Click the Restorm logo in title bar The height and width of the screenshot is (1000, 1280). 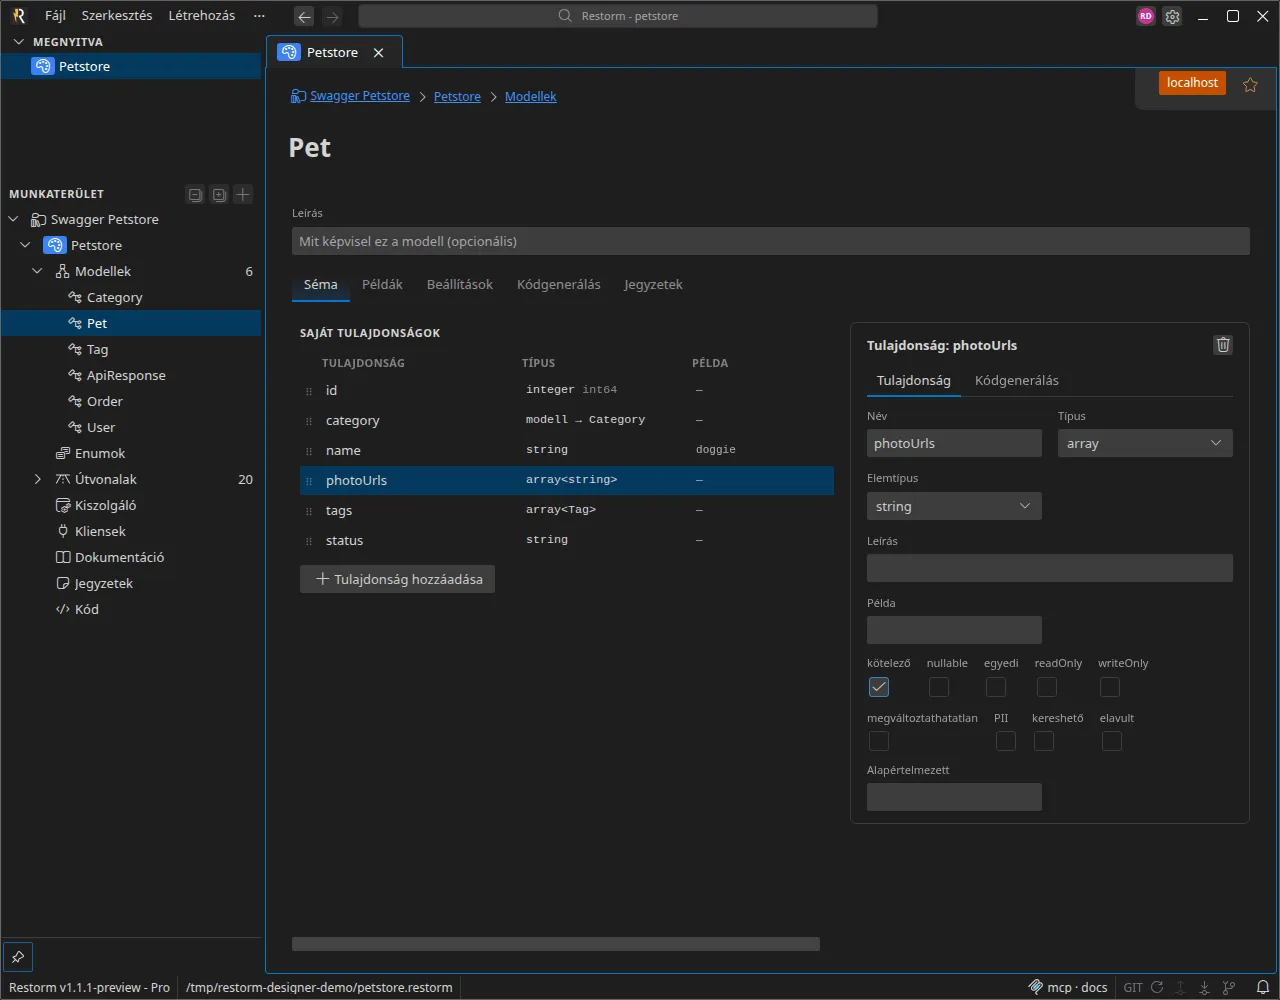click(x=18, y=16)
